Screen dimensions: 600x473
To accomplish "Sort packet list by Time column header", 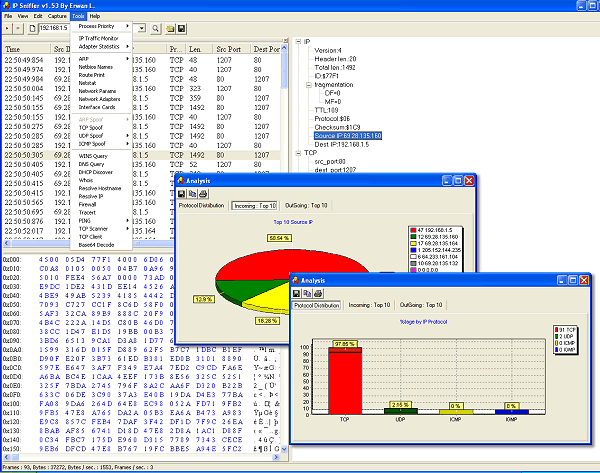I will 27,49.
